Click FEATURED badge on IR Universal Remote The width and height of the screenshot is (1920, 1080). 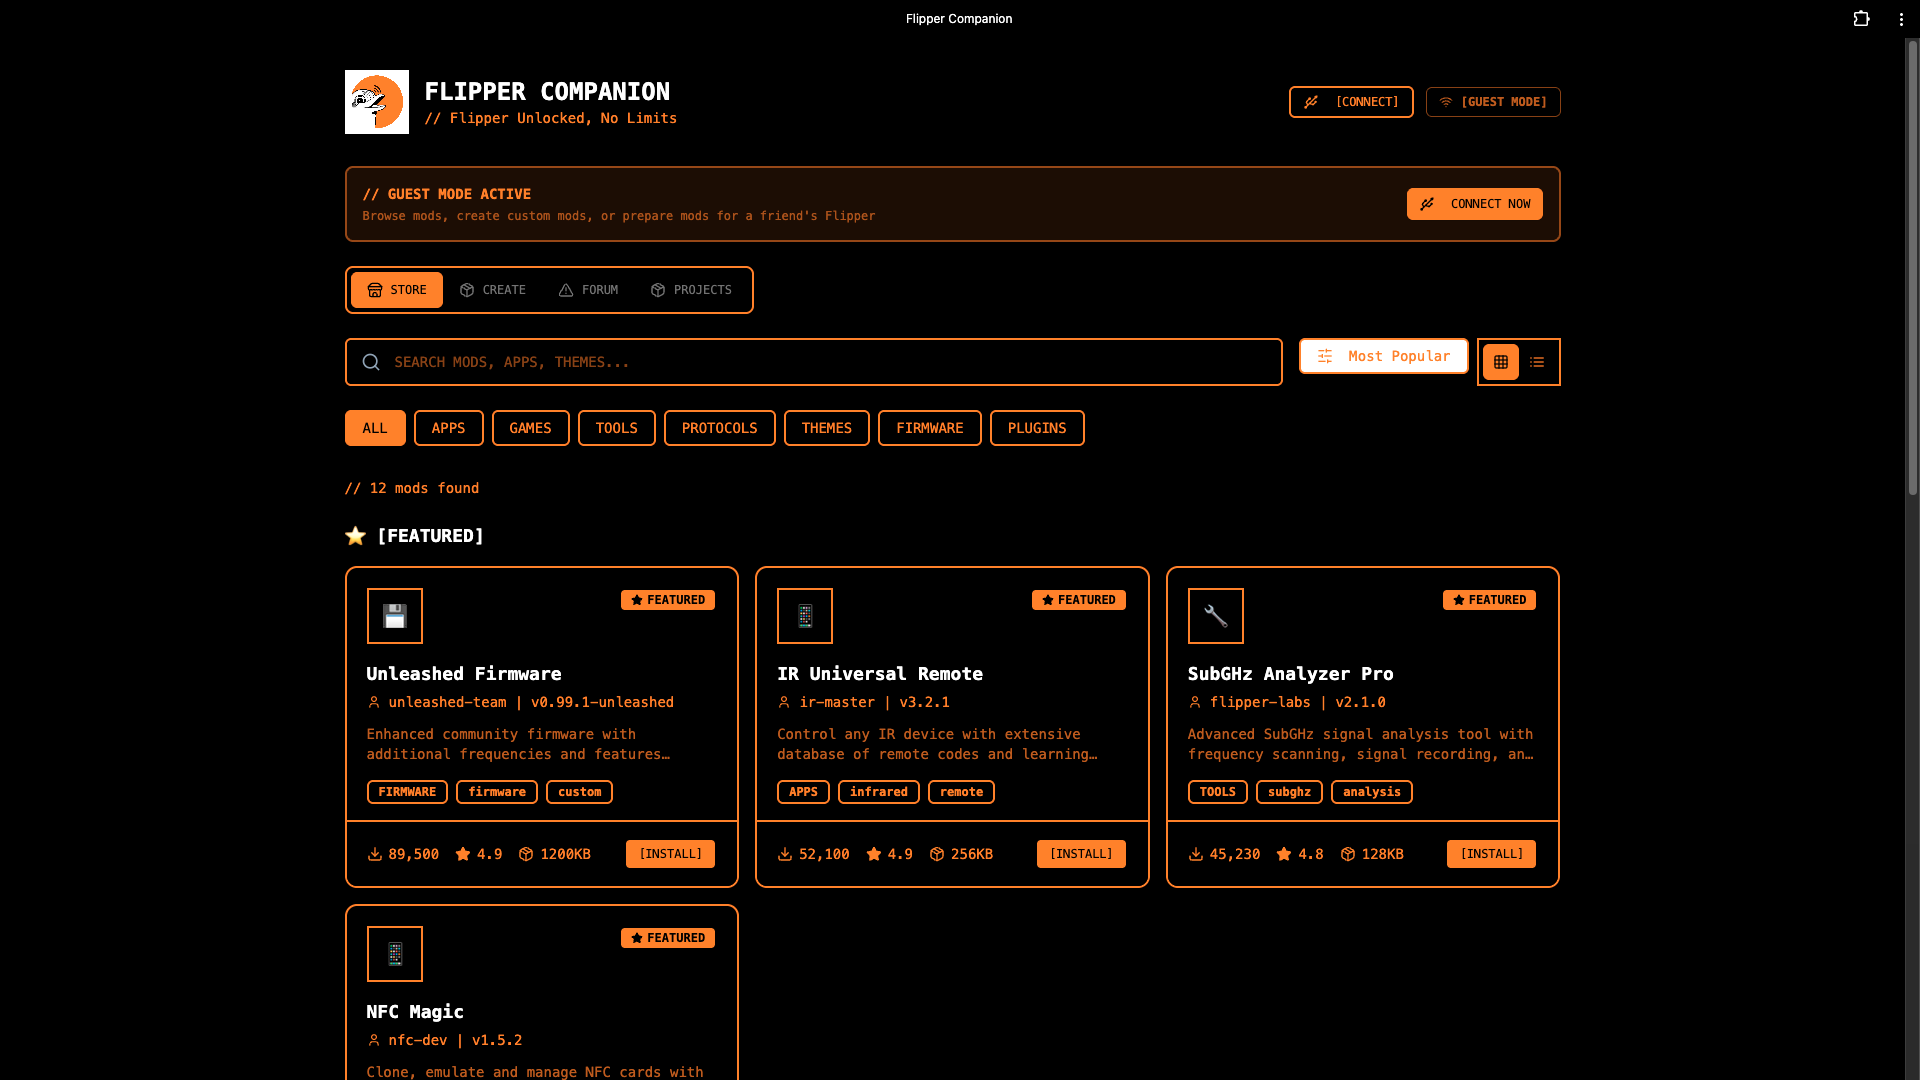click(x=1079, y=600)
